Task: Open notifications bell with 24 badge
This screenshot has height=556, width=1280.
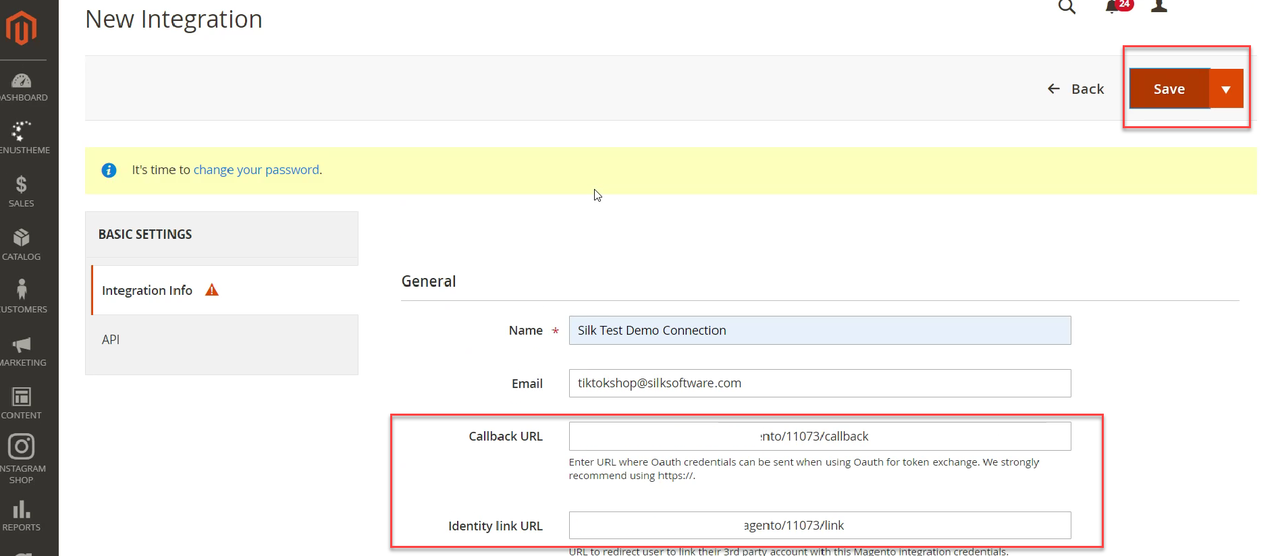Action: [x=1114, y=8]
